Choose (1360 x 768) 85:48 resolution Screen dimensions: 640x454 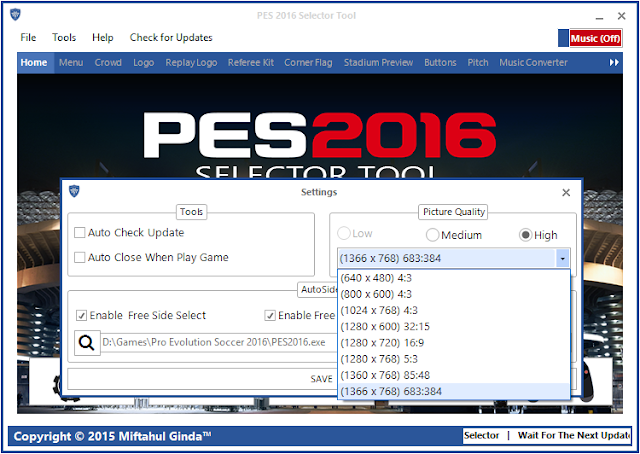(x=454, y=375)
